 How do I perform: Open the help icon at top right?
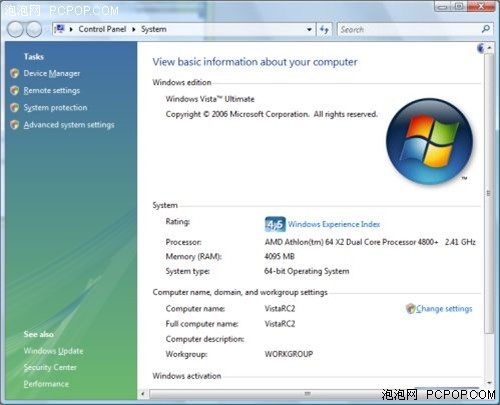click(x=480, y=48)
